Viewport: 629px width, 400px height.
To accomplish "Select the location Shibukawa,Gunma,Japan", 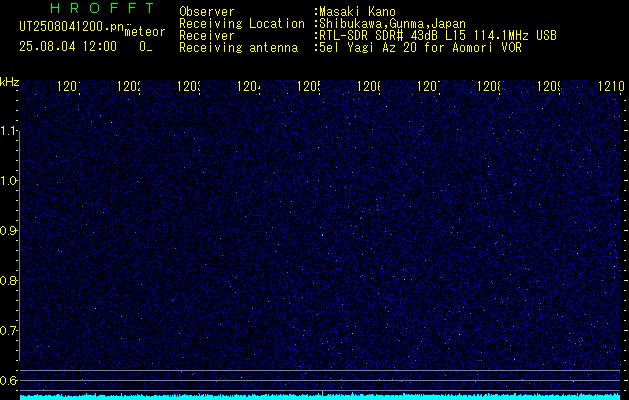I will [x=392, y=23].
